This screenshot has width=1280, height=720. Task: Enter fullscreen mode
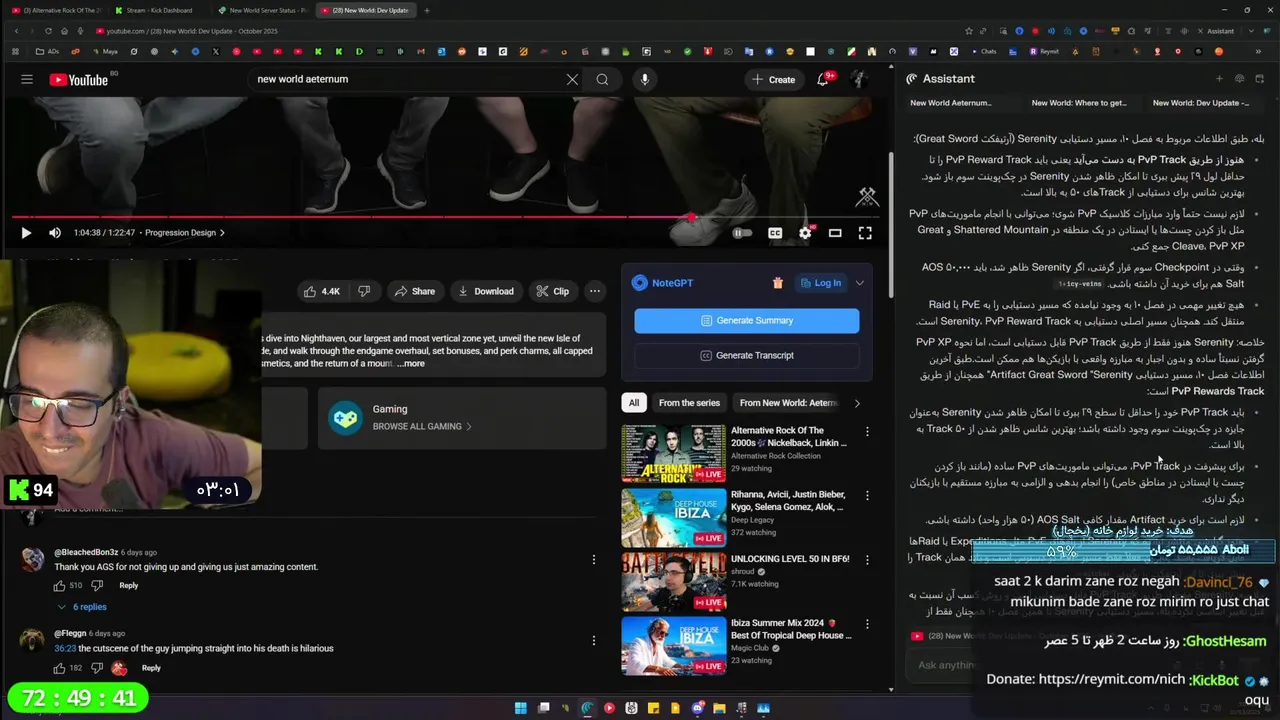865,233
